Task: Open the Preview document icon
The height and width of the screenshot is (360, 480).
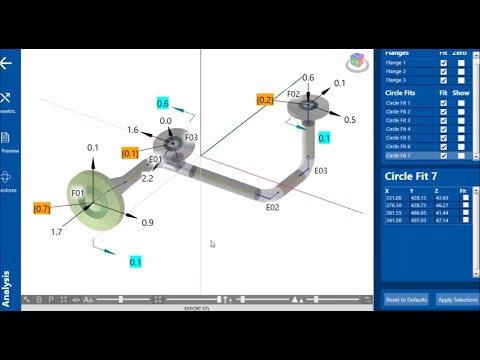Action: coord(5,137)
